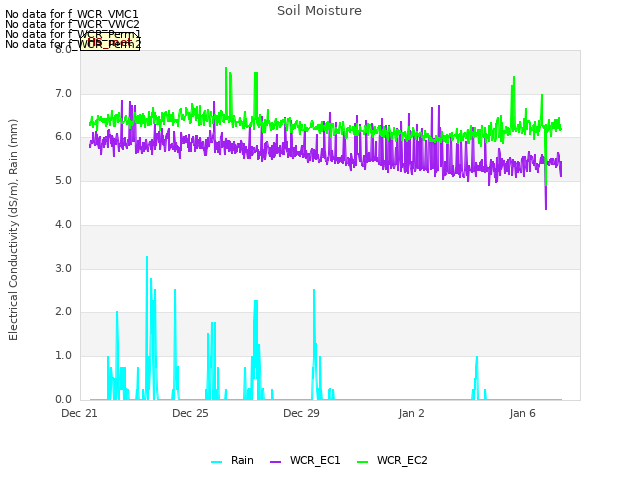Toggle the WCR_EC2 legend entry

392,460
